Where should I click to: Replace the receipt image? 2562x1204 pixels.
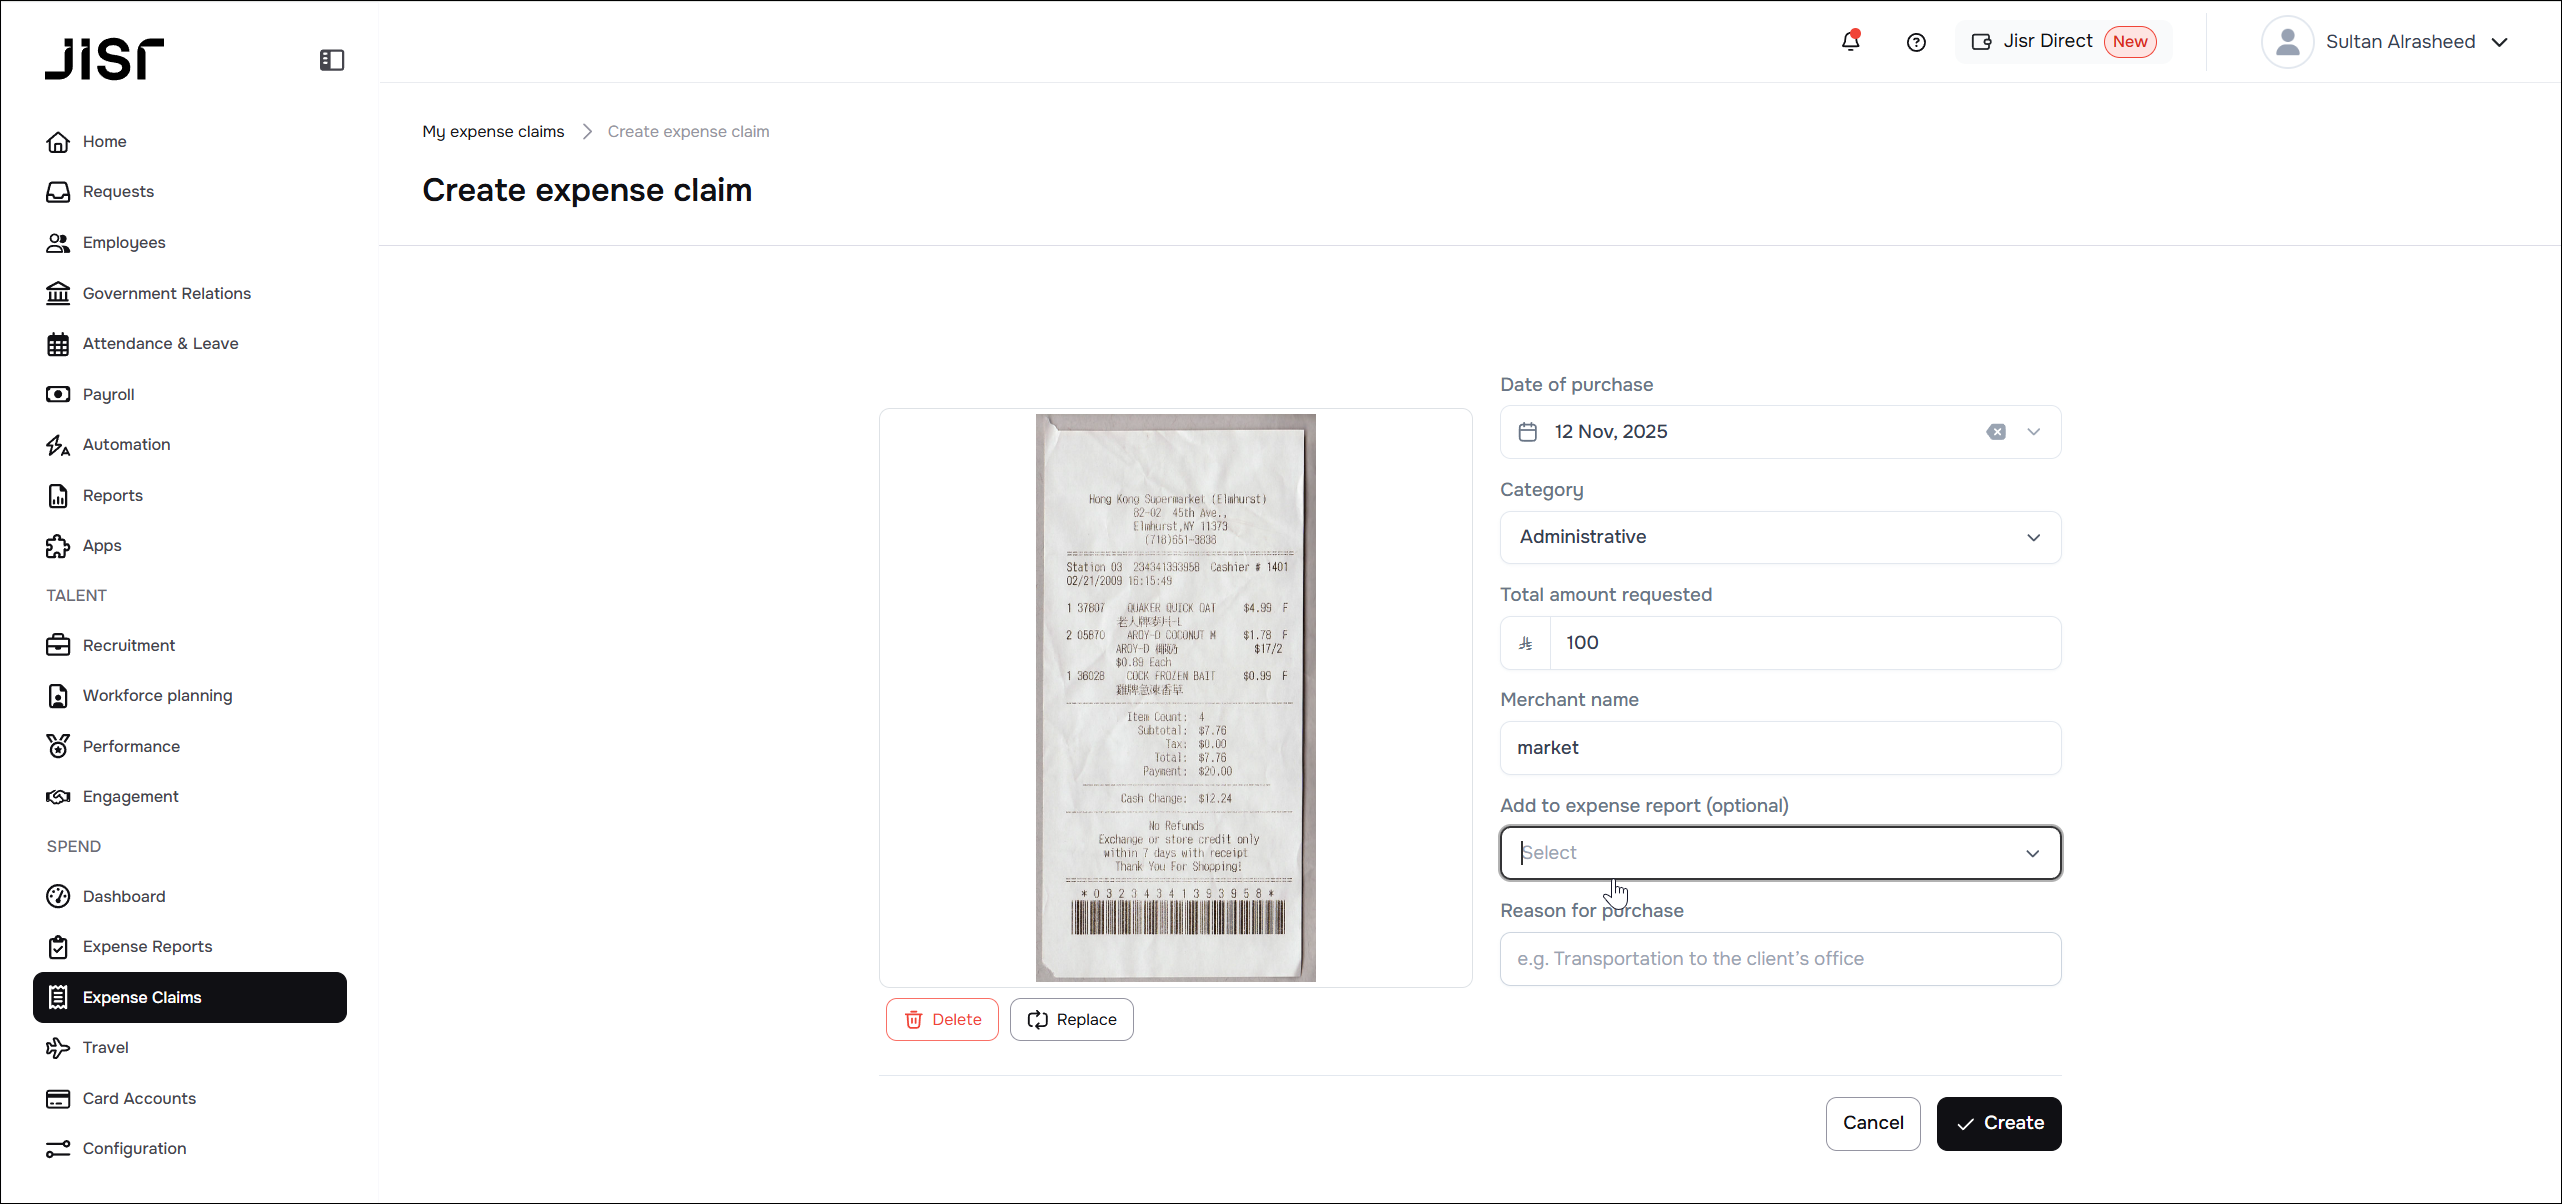[x=1071, y=1019]
